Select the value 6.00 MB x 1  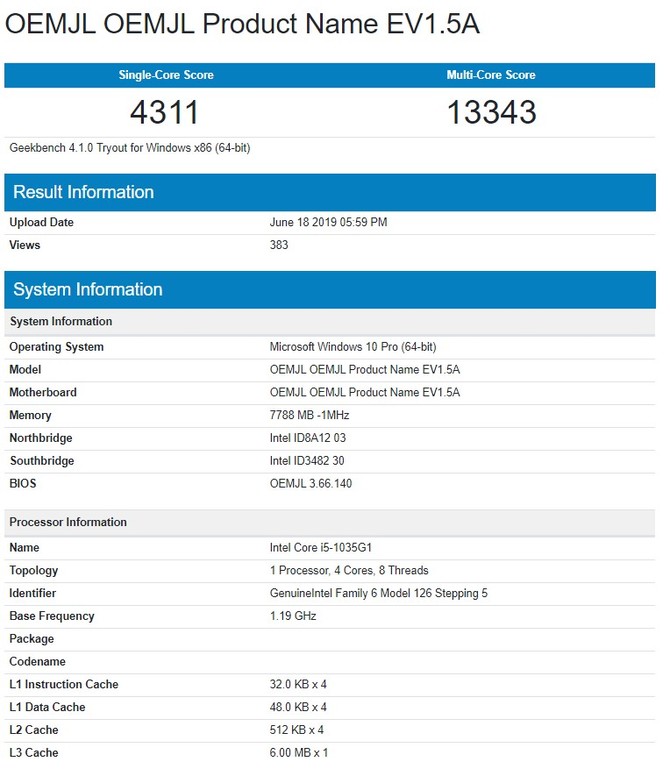tap(299, 753)
